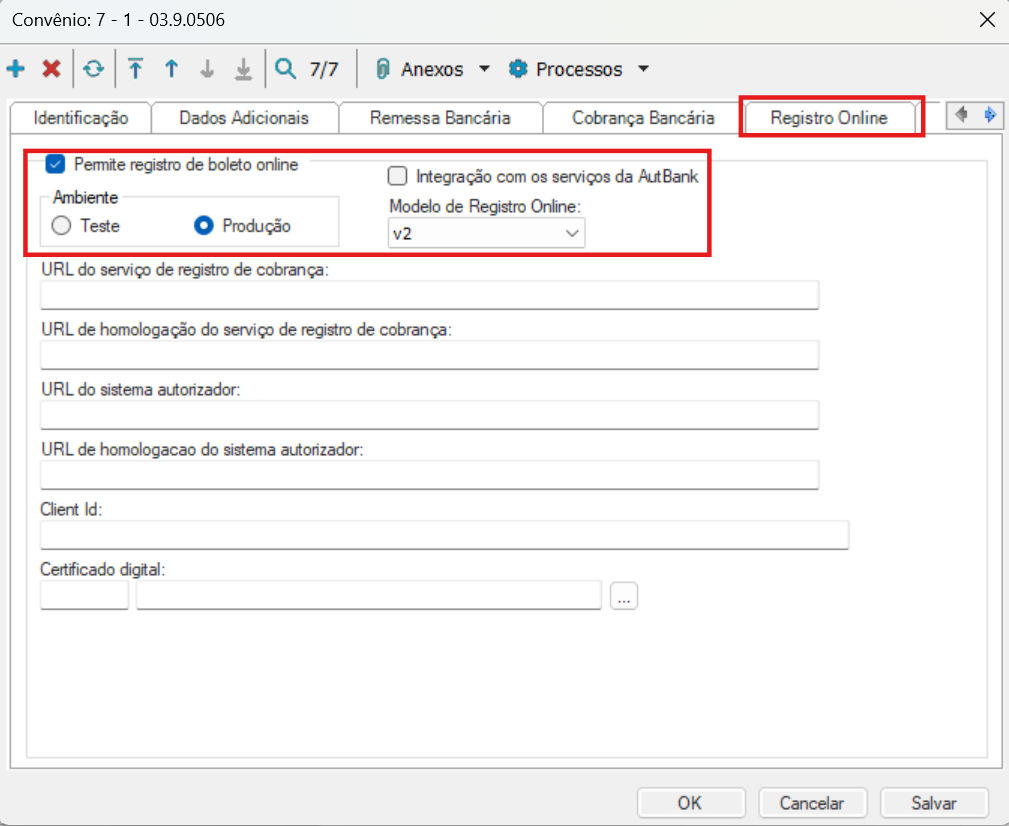Select the Teste environment radio button
1009x826 pixels.
click(61, 226)
